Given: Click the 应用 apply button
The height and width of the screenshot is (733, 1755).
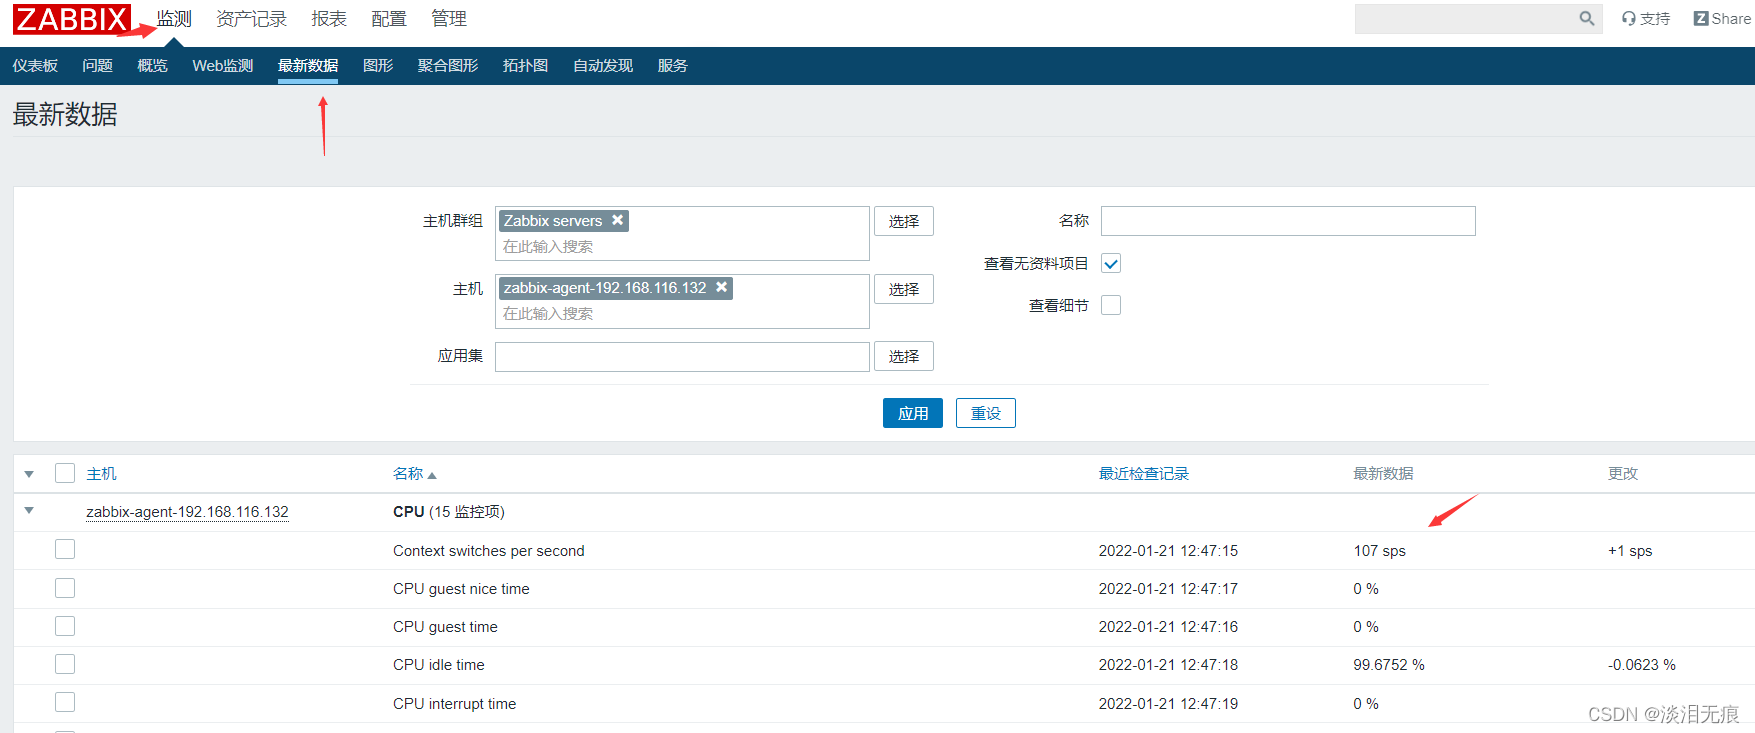Looking at the screenshot, I should 913,413.
